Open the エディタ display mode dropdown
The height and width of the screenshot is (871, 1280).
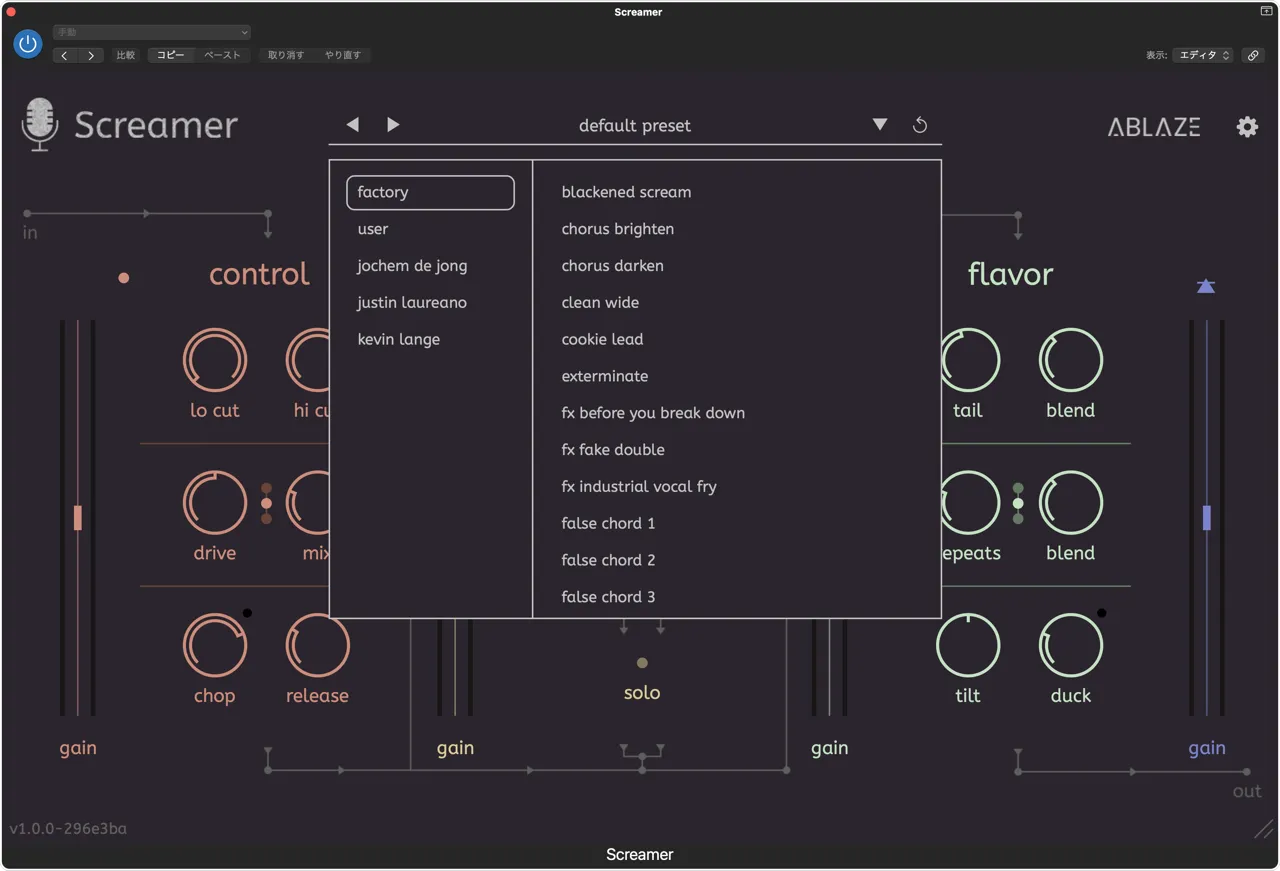click(1204, 56)
